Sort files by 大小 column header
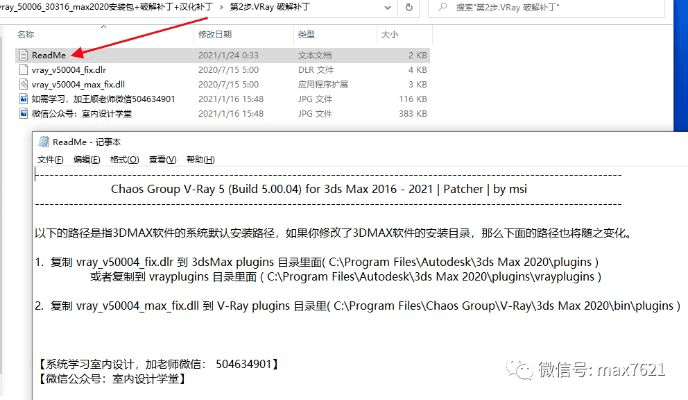688x400 pixels. click(x=390, y=34)
